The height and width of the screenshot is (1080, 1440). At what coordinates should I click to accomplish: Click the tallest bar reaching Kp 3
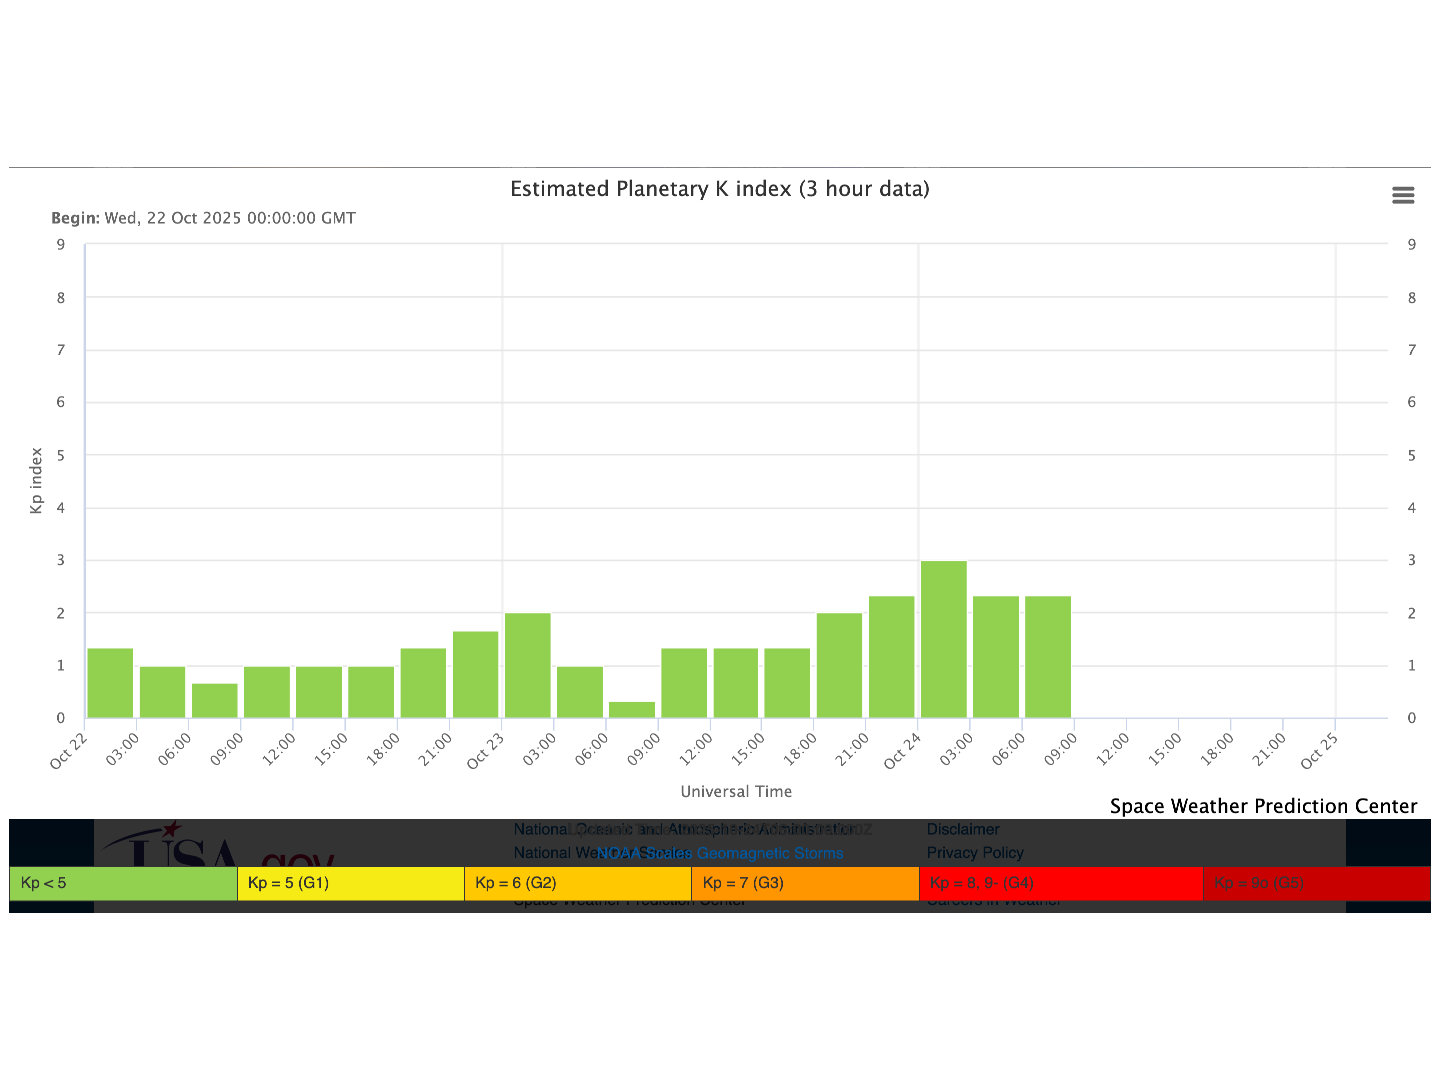click(943, 640)
